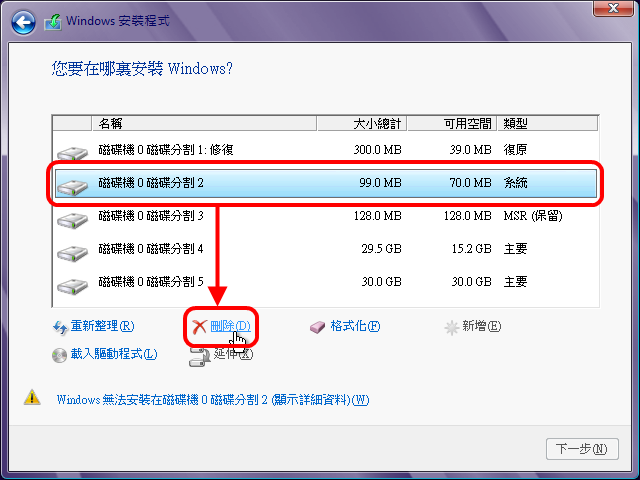
Task: Click the refresh arrows icon beside 重新整理
Action: pos(60,327)
